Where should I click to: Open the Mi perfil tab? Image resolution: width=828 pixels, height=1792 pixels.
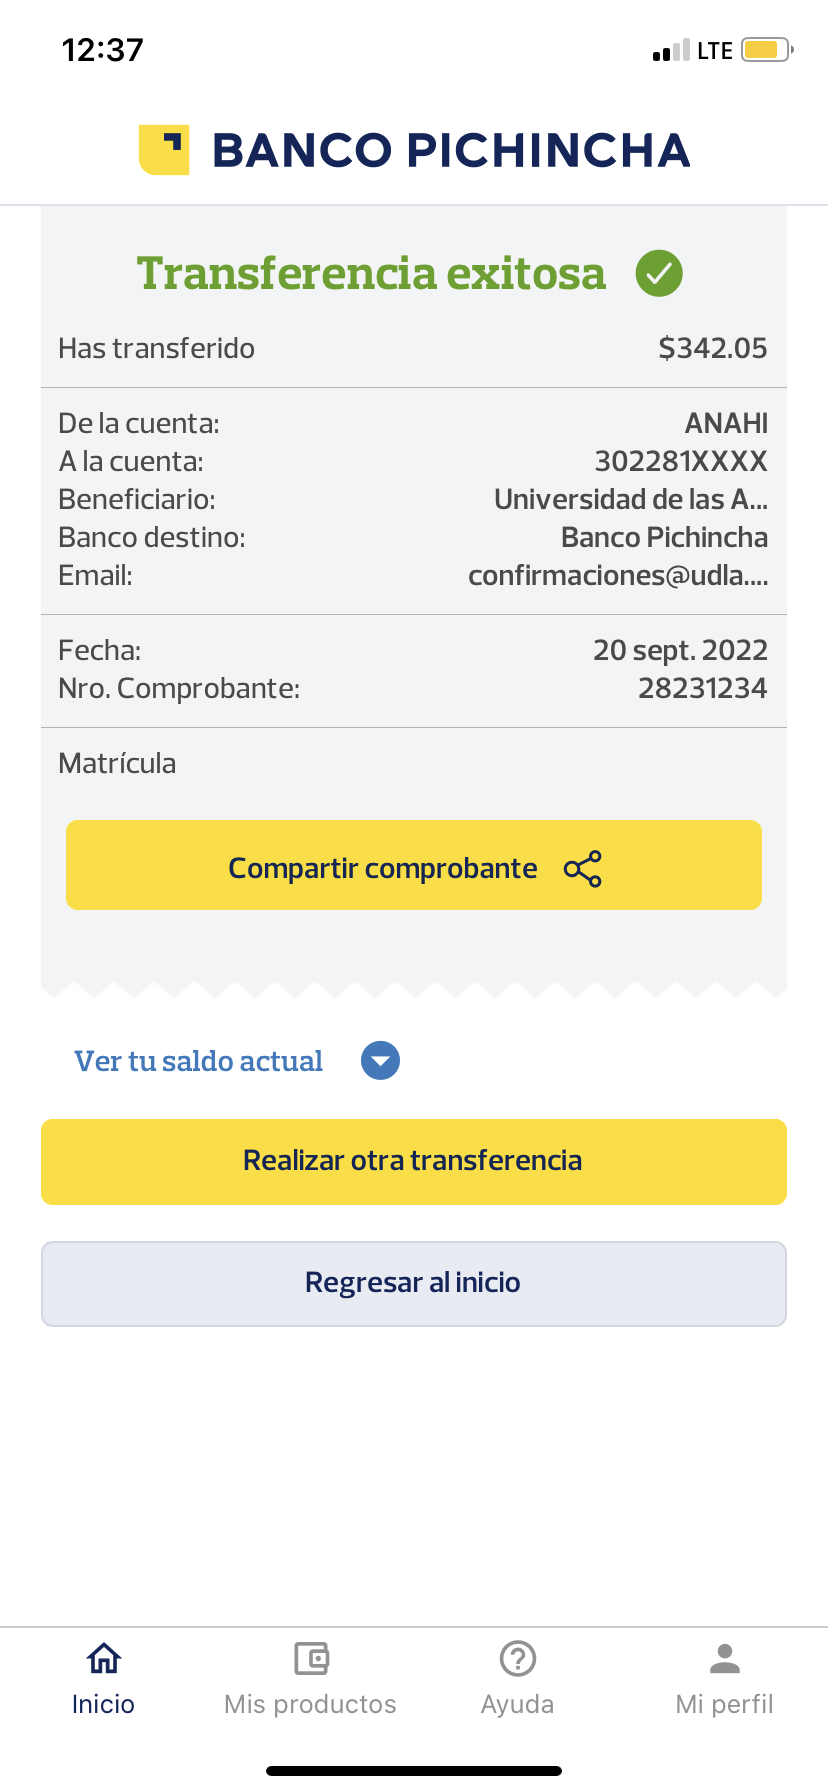(724, 1703)
